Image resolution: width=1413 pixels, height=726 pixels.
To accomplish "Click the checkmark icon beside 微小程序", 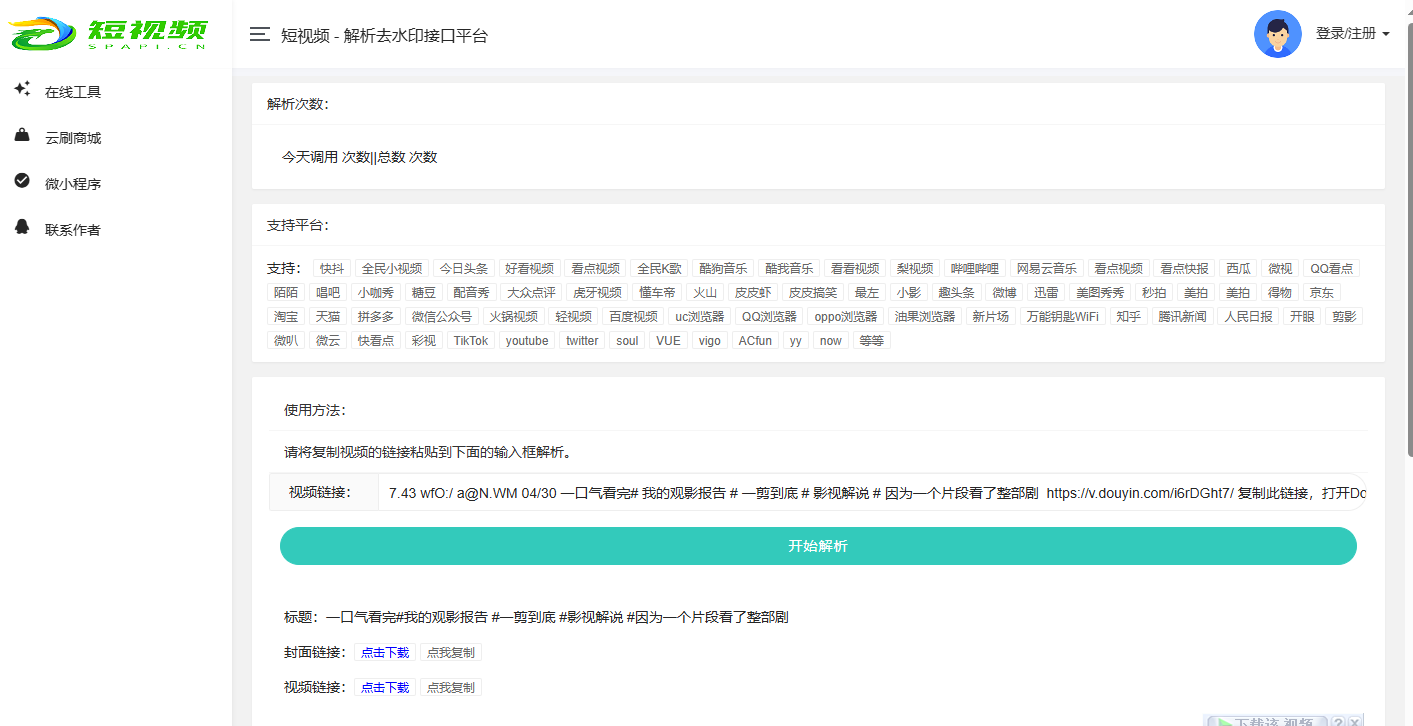I will (x=22, y=181).
